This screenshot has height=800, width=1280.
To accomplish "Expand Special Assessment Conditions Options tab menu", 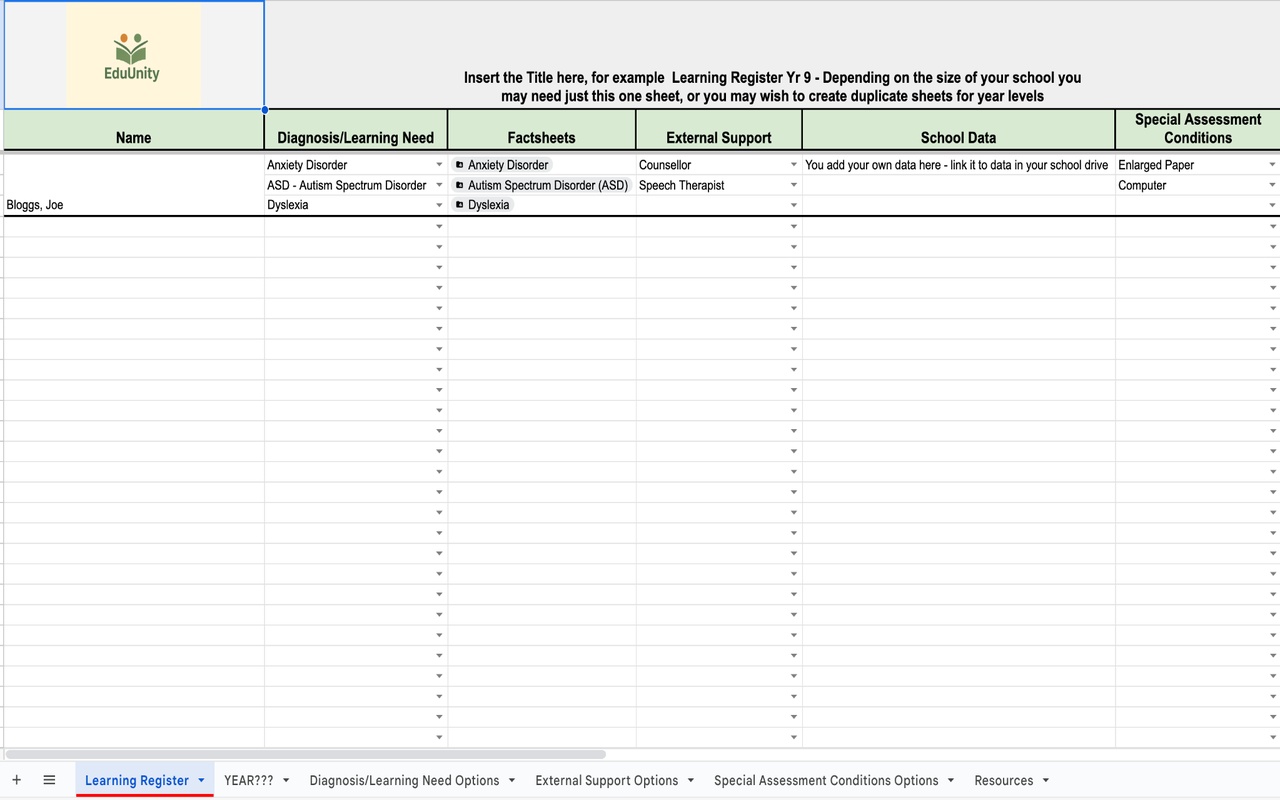I will (x=951, y=780).
